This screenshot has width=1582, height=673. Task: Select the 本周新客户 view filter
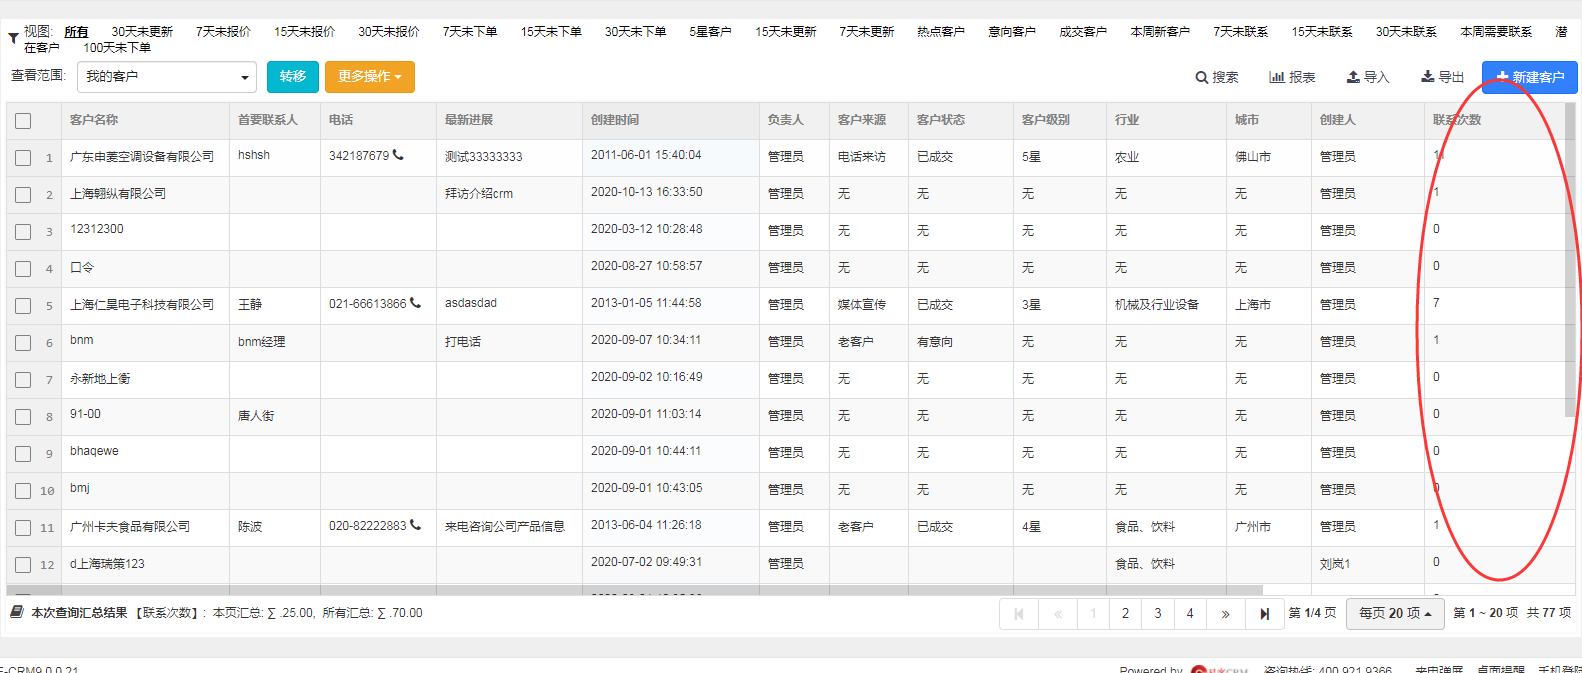click(1160, 32)
